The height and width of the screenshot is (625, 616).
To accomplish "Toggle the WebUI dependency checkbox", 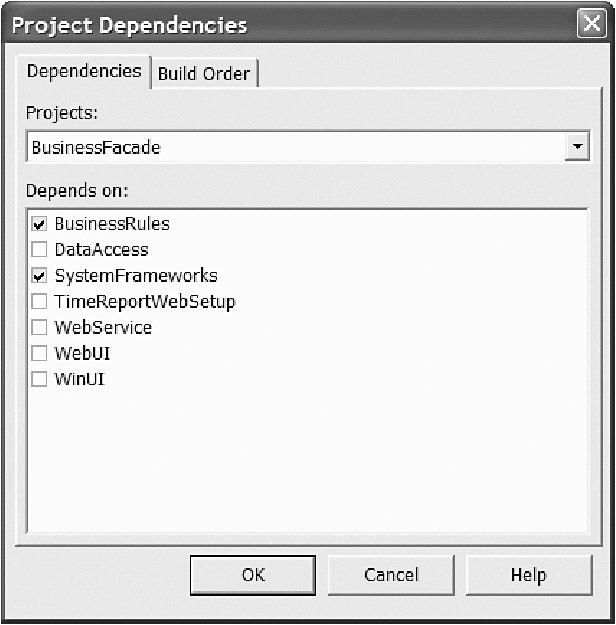I will pos(40,353).
